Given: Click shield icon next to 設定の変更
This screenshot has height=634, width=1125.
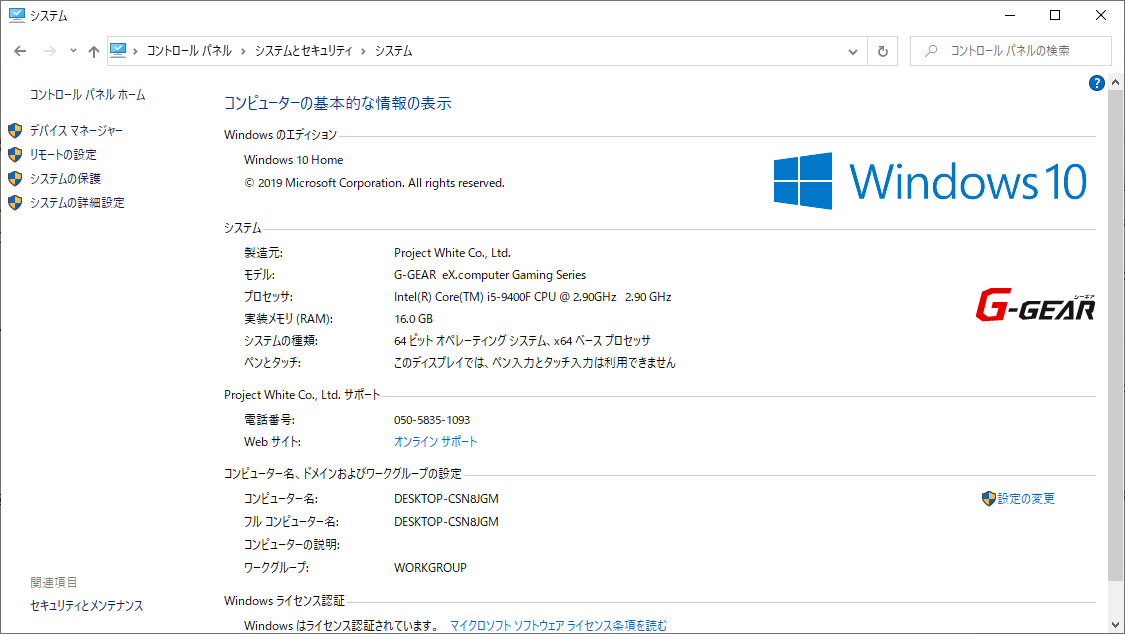Looking at the screenshot, I should (x=989, y=498).
